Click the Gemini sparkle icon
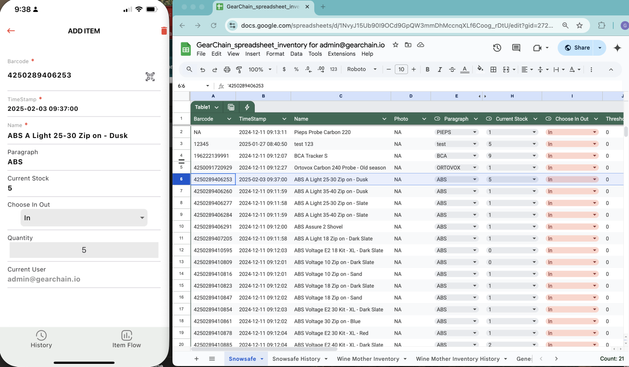 pos(617,48)
